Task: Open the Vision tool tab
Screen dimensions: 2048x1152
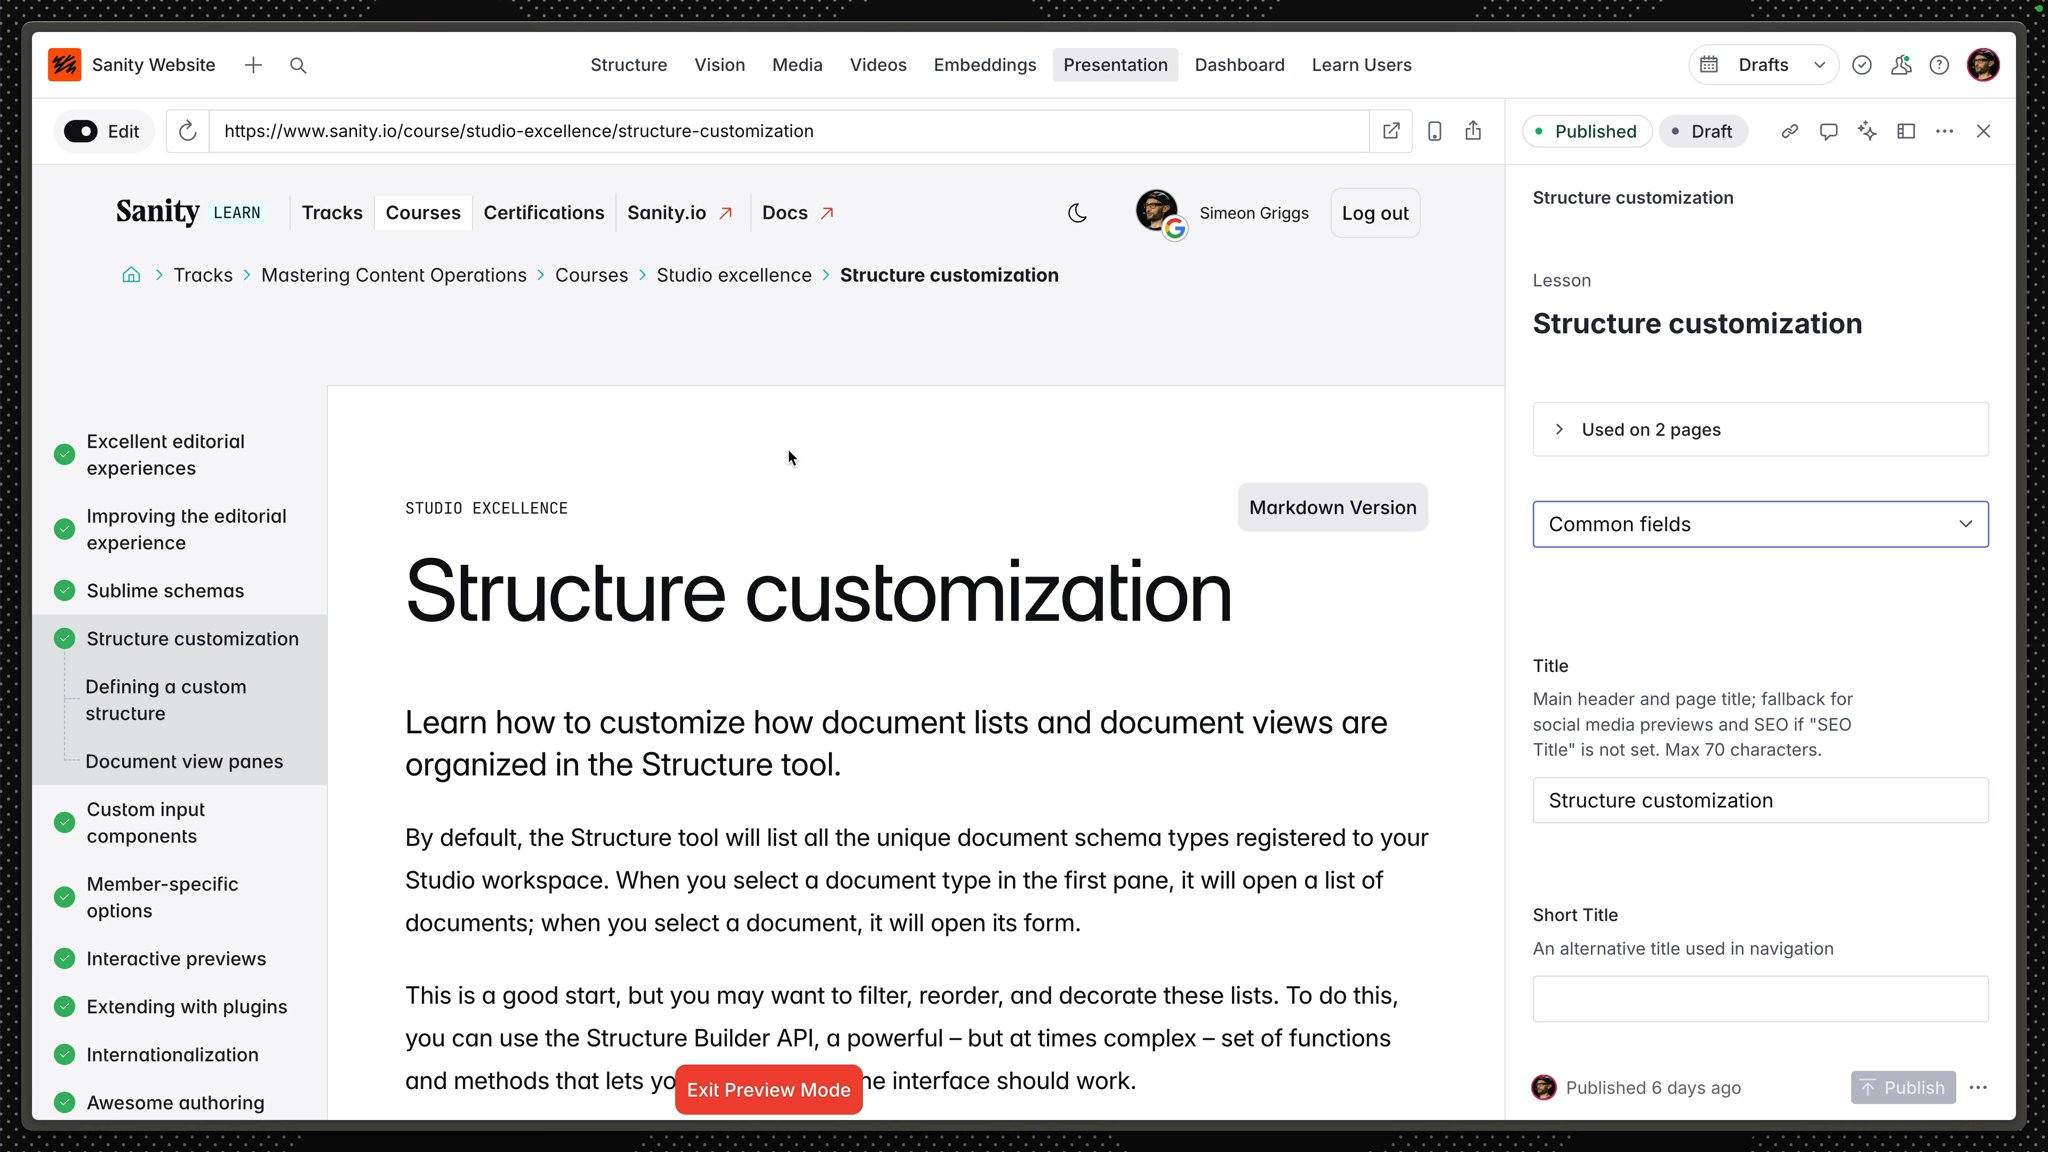Action: [719, 65]
